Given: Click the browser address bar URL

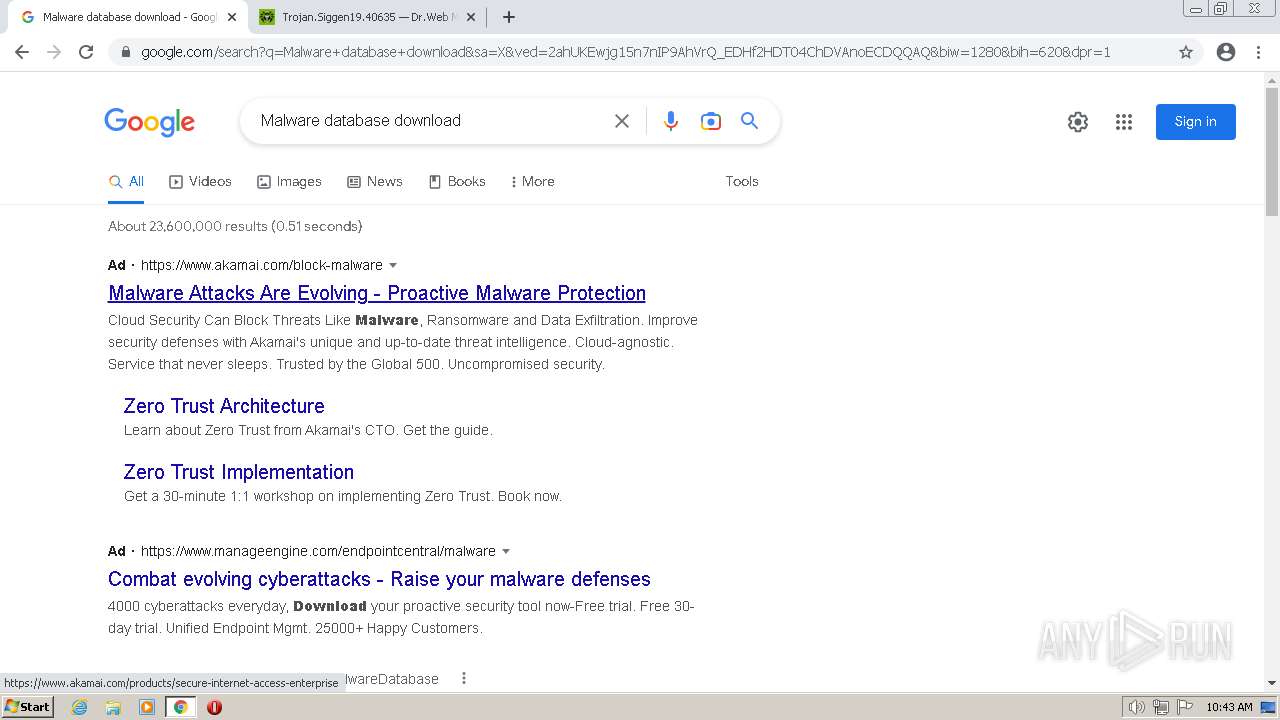Looking at the screenshot, I should click(625, 52).
